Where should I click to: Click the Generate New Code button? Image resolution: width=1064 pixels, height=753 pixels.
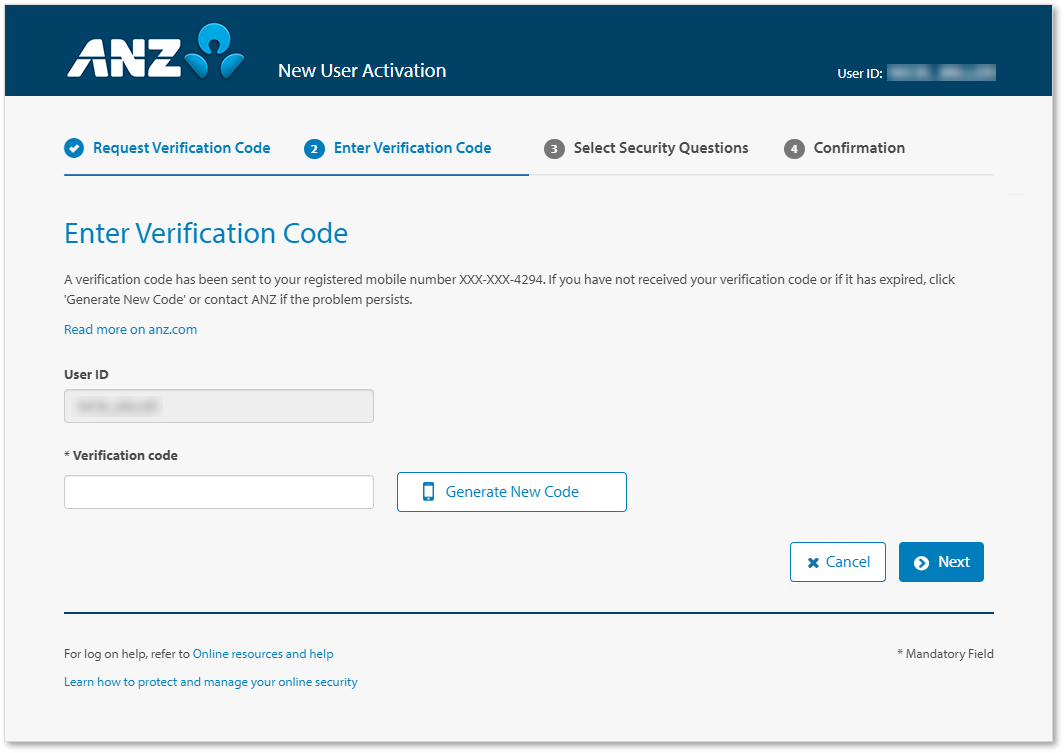511,491
